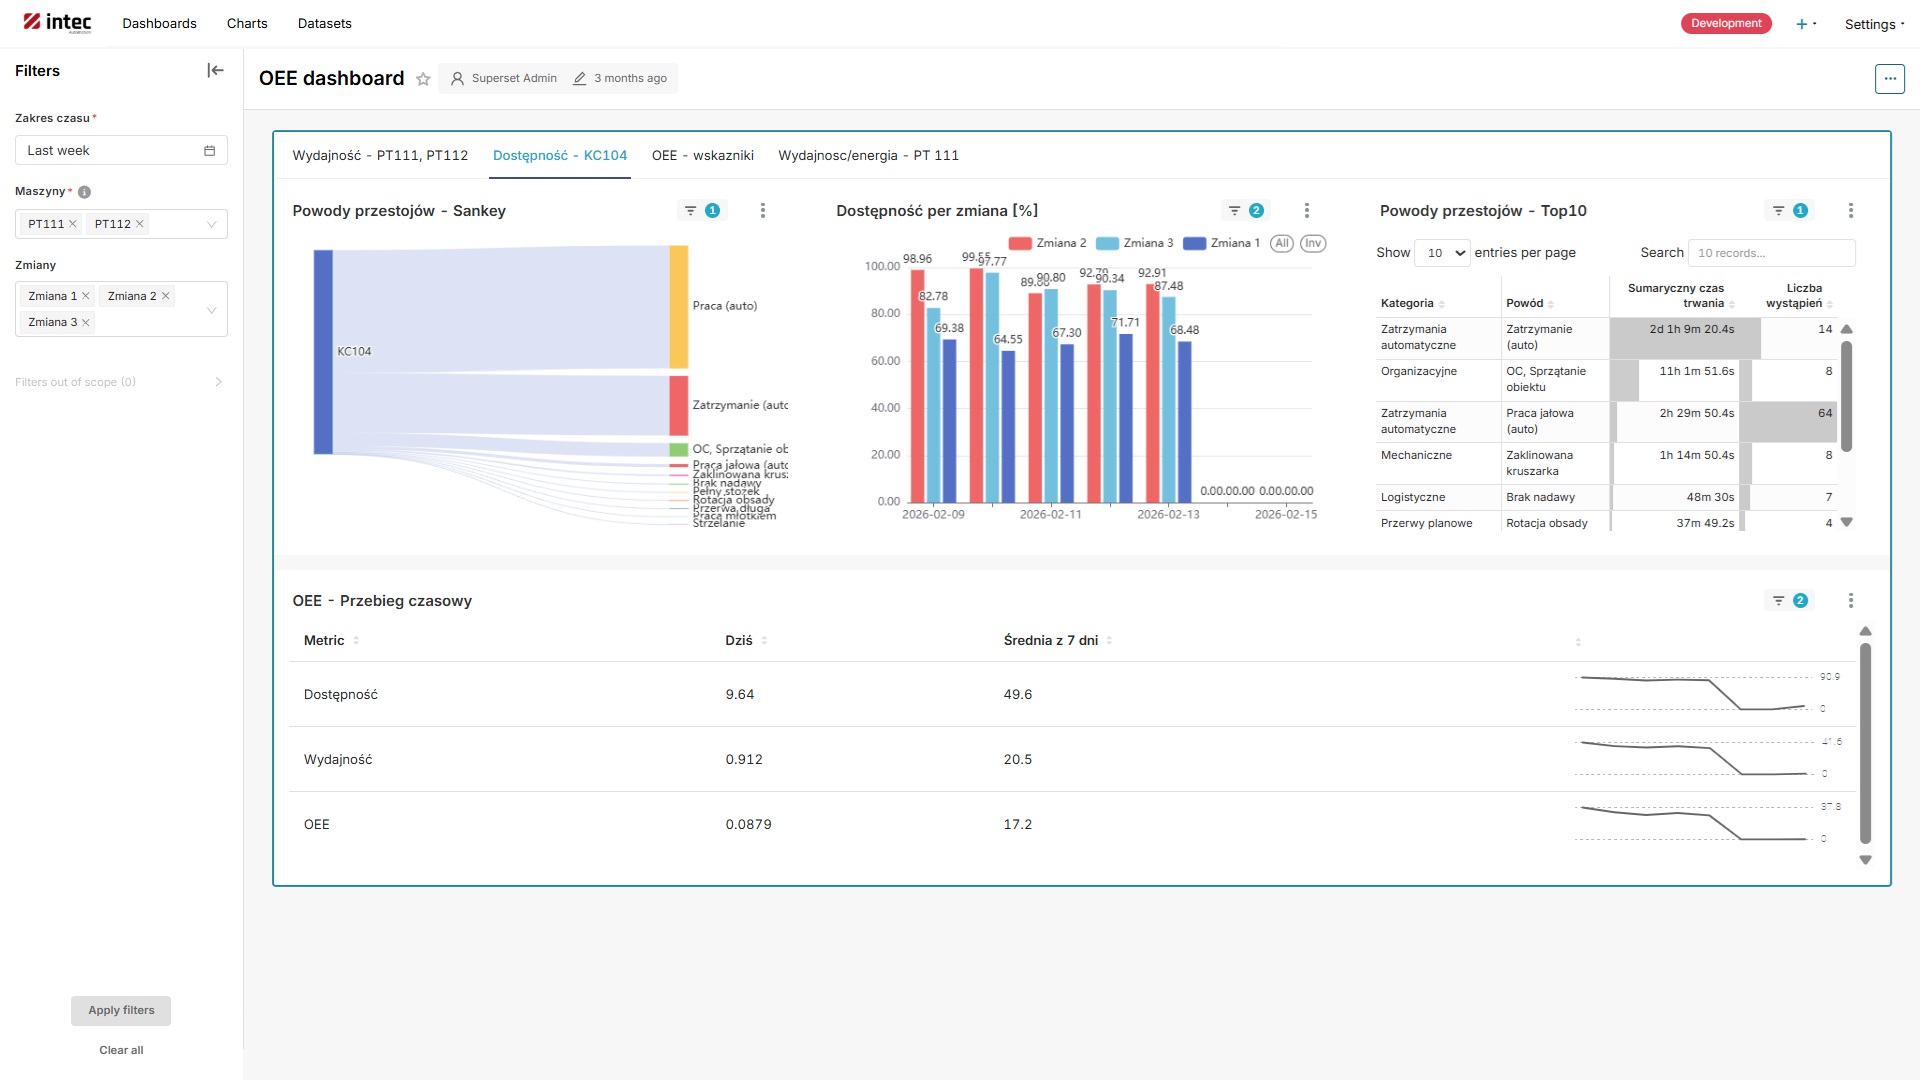The width and height of the screenshot is (1920, 1080).
Task: Expand the Maszyny dropdown
Action: click(x=211, y=224)
